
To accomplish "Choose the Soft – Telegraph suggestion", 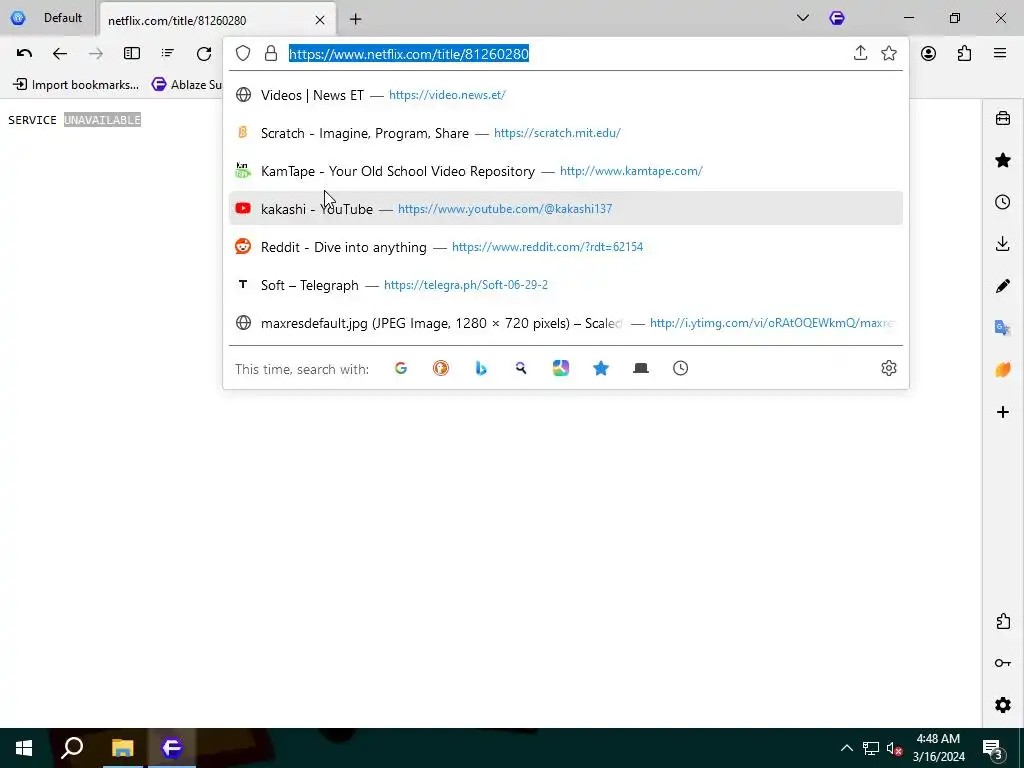I will point(566,285).
